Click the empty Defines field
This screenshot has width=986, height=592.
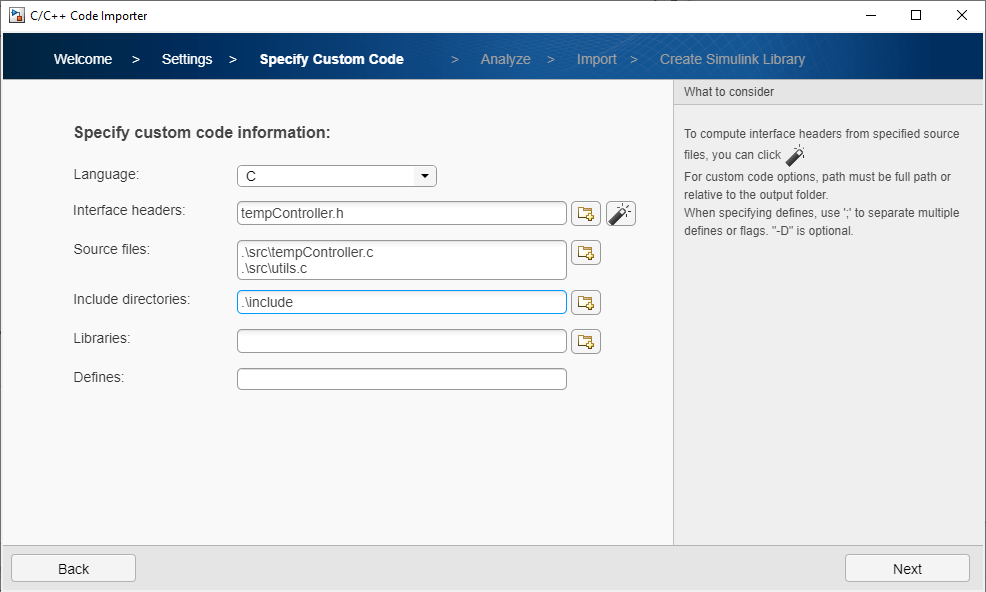[402, 379]
